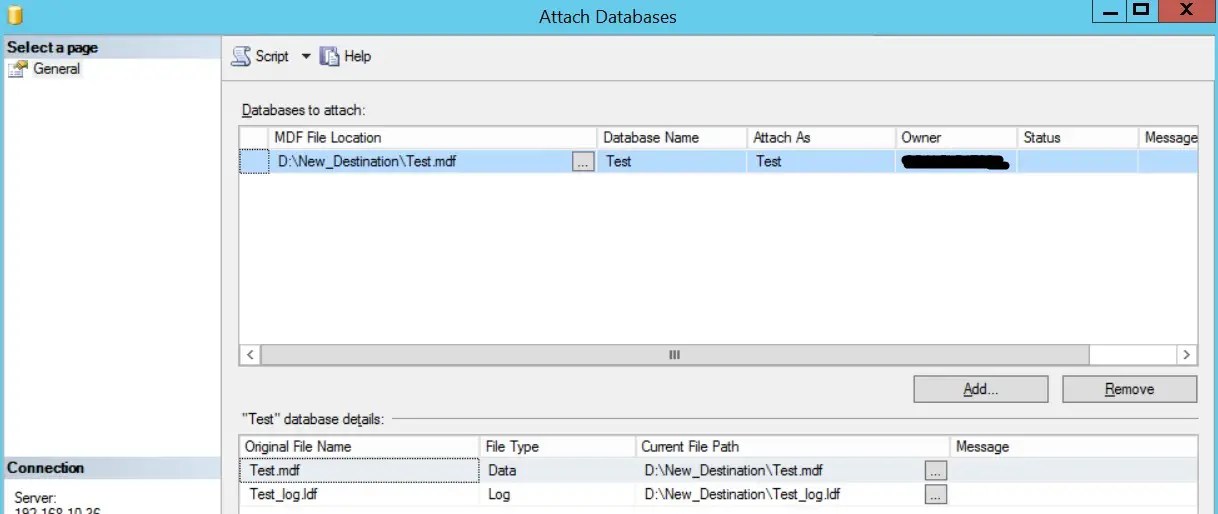Select the Test_log.ldf original file name row
Image resolution: width=1218 pixels, height=514 pixels.
coord(359,494)
